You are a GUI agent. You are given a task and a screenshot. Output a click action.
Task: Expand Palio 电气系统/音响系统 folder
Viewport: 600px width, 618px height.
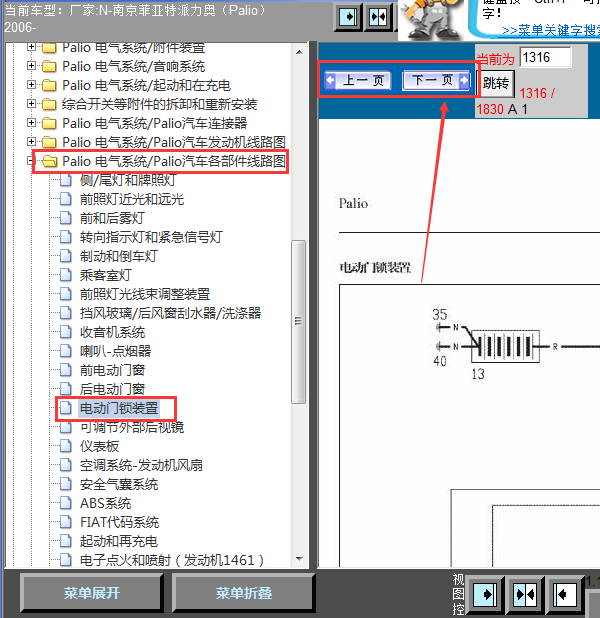pyautogui.click(x=31, y=66)
